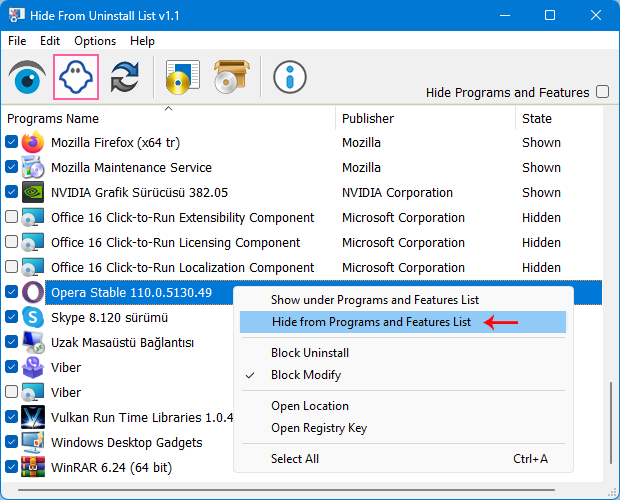Click the WinRAR program icon
The width and height of the screenshot is (620, 500).
pos(34,468)
